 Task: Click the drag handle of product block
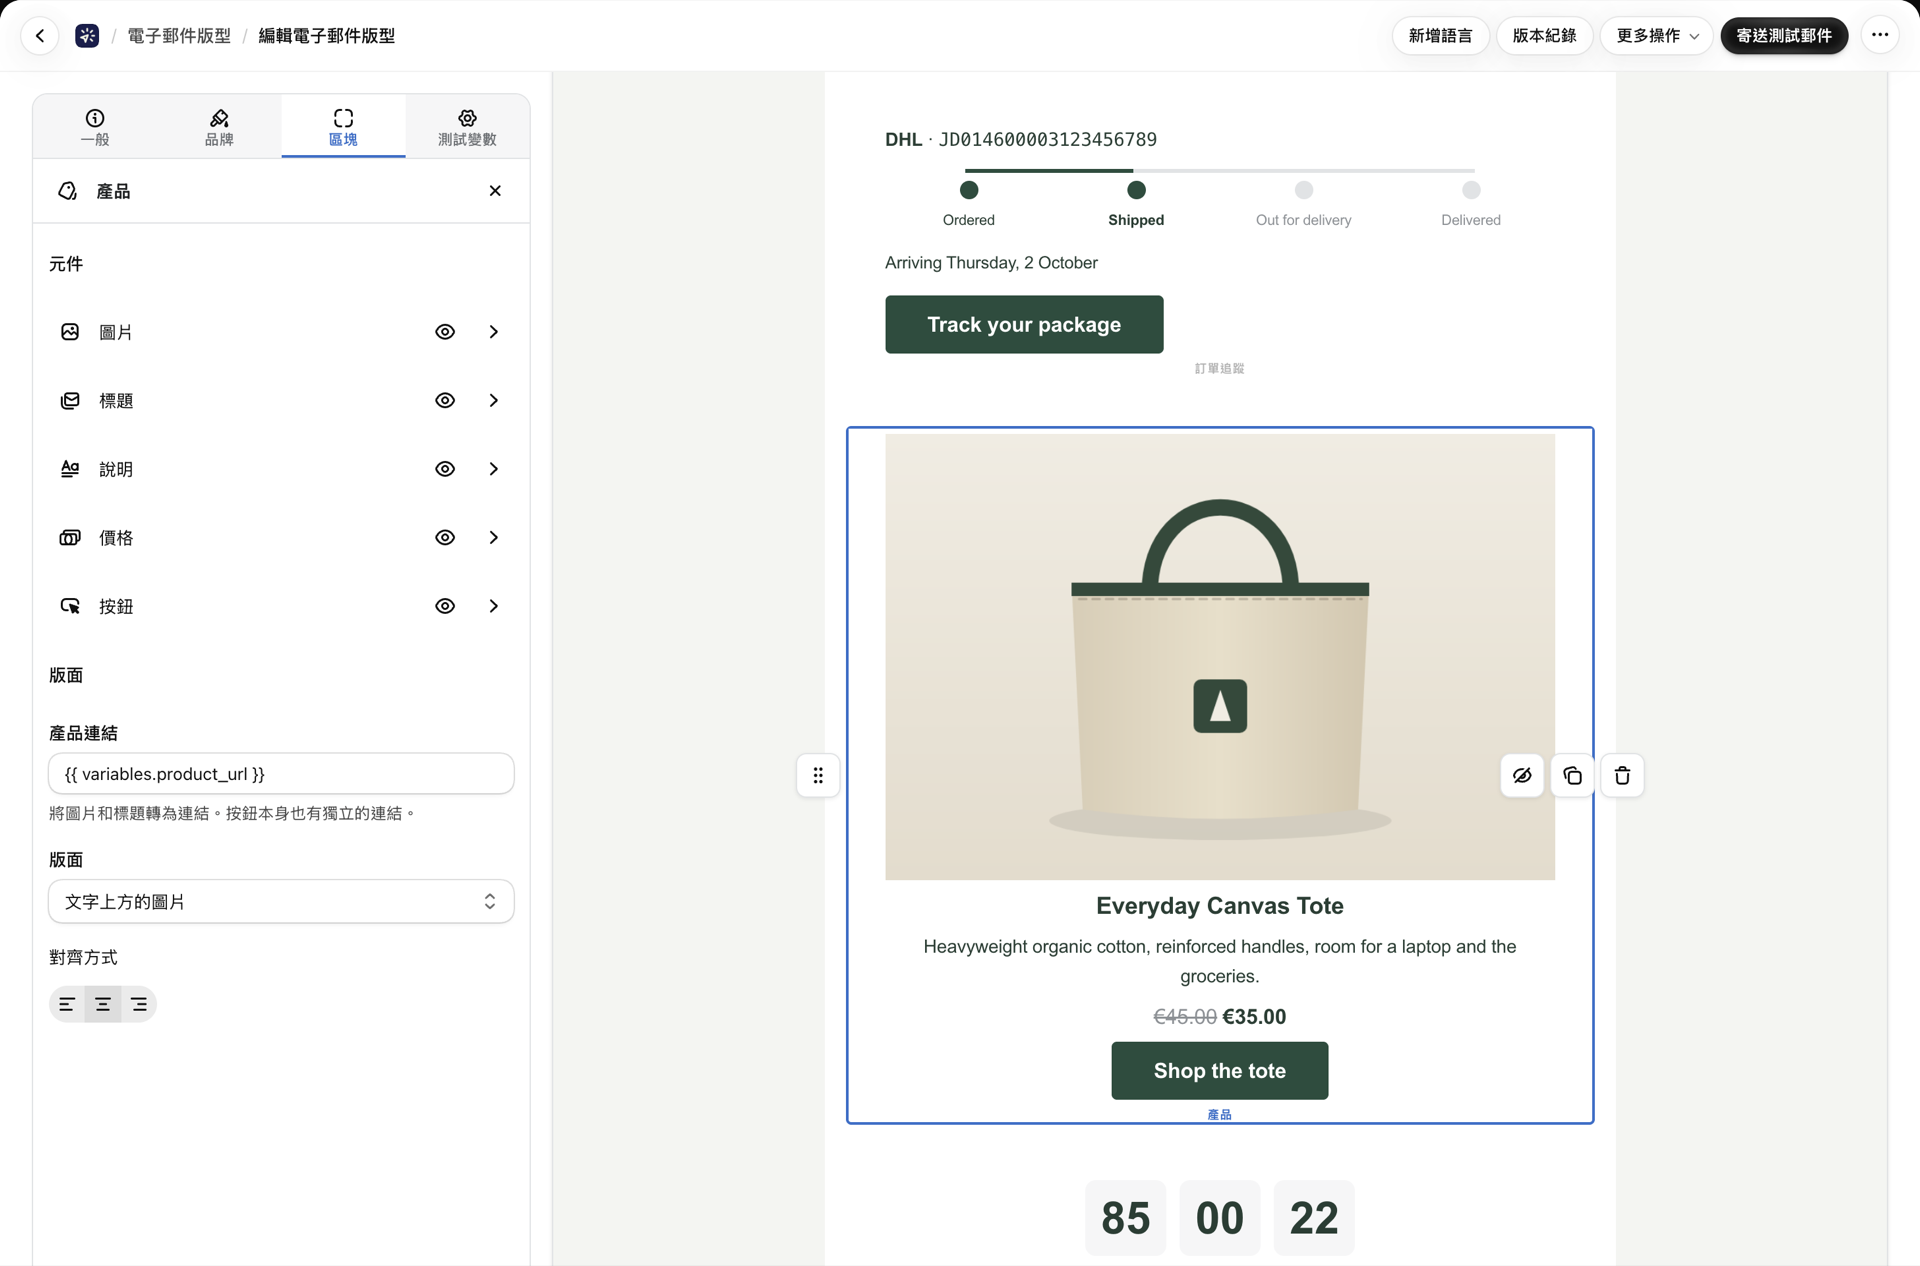pyautogui.click(x=818, y=776)
